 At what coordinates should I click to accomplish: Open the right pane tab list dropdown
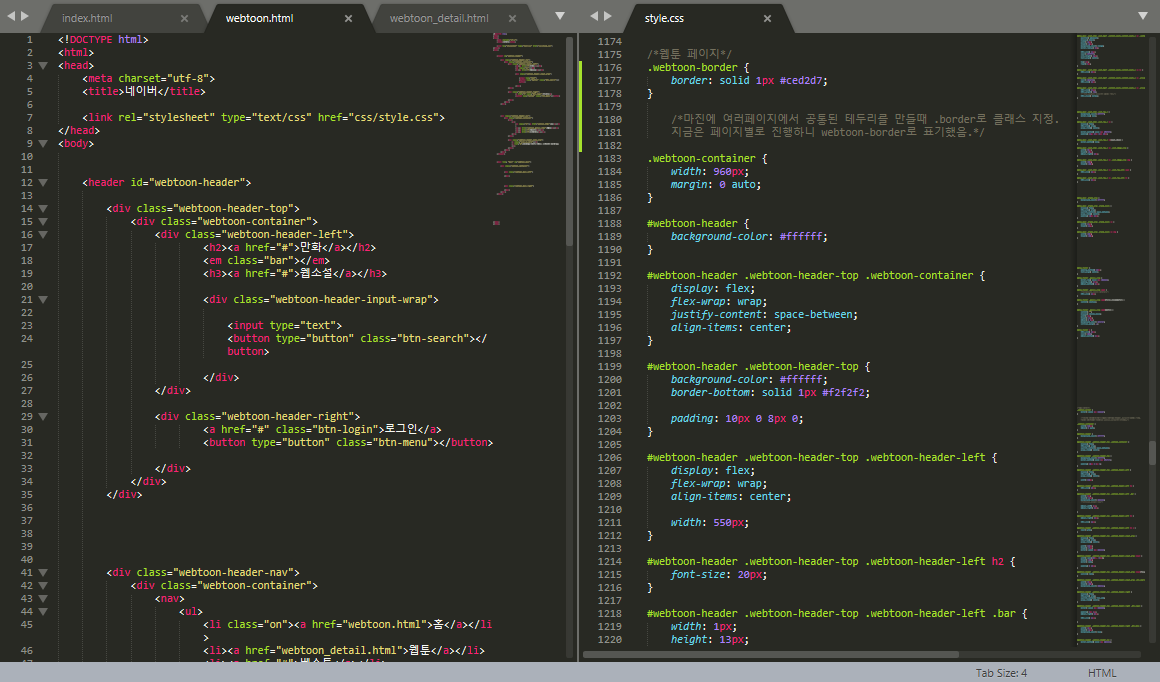1143,16
